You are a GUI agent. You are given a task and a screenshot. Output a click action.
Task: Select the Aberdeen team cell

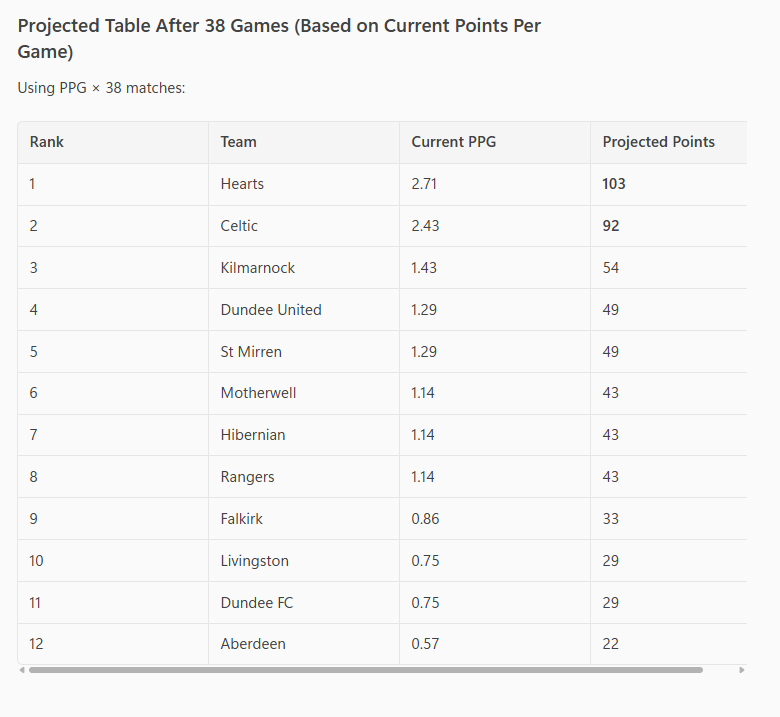tap(253, 644)
